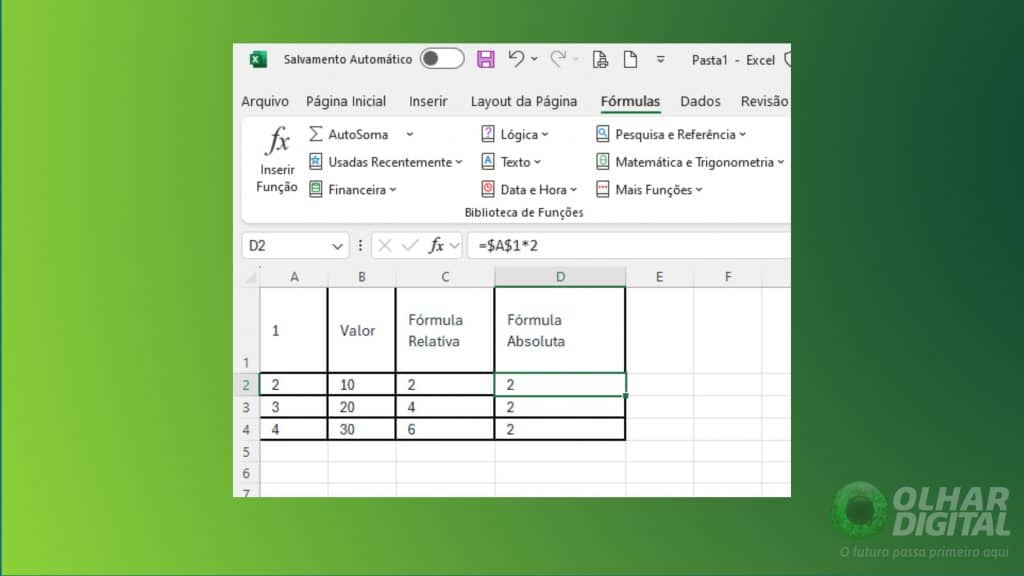The height and width of the screenshot is (576, 1024).
Task: Create new document via blank page icon
Action: point(631,59)
